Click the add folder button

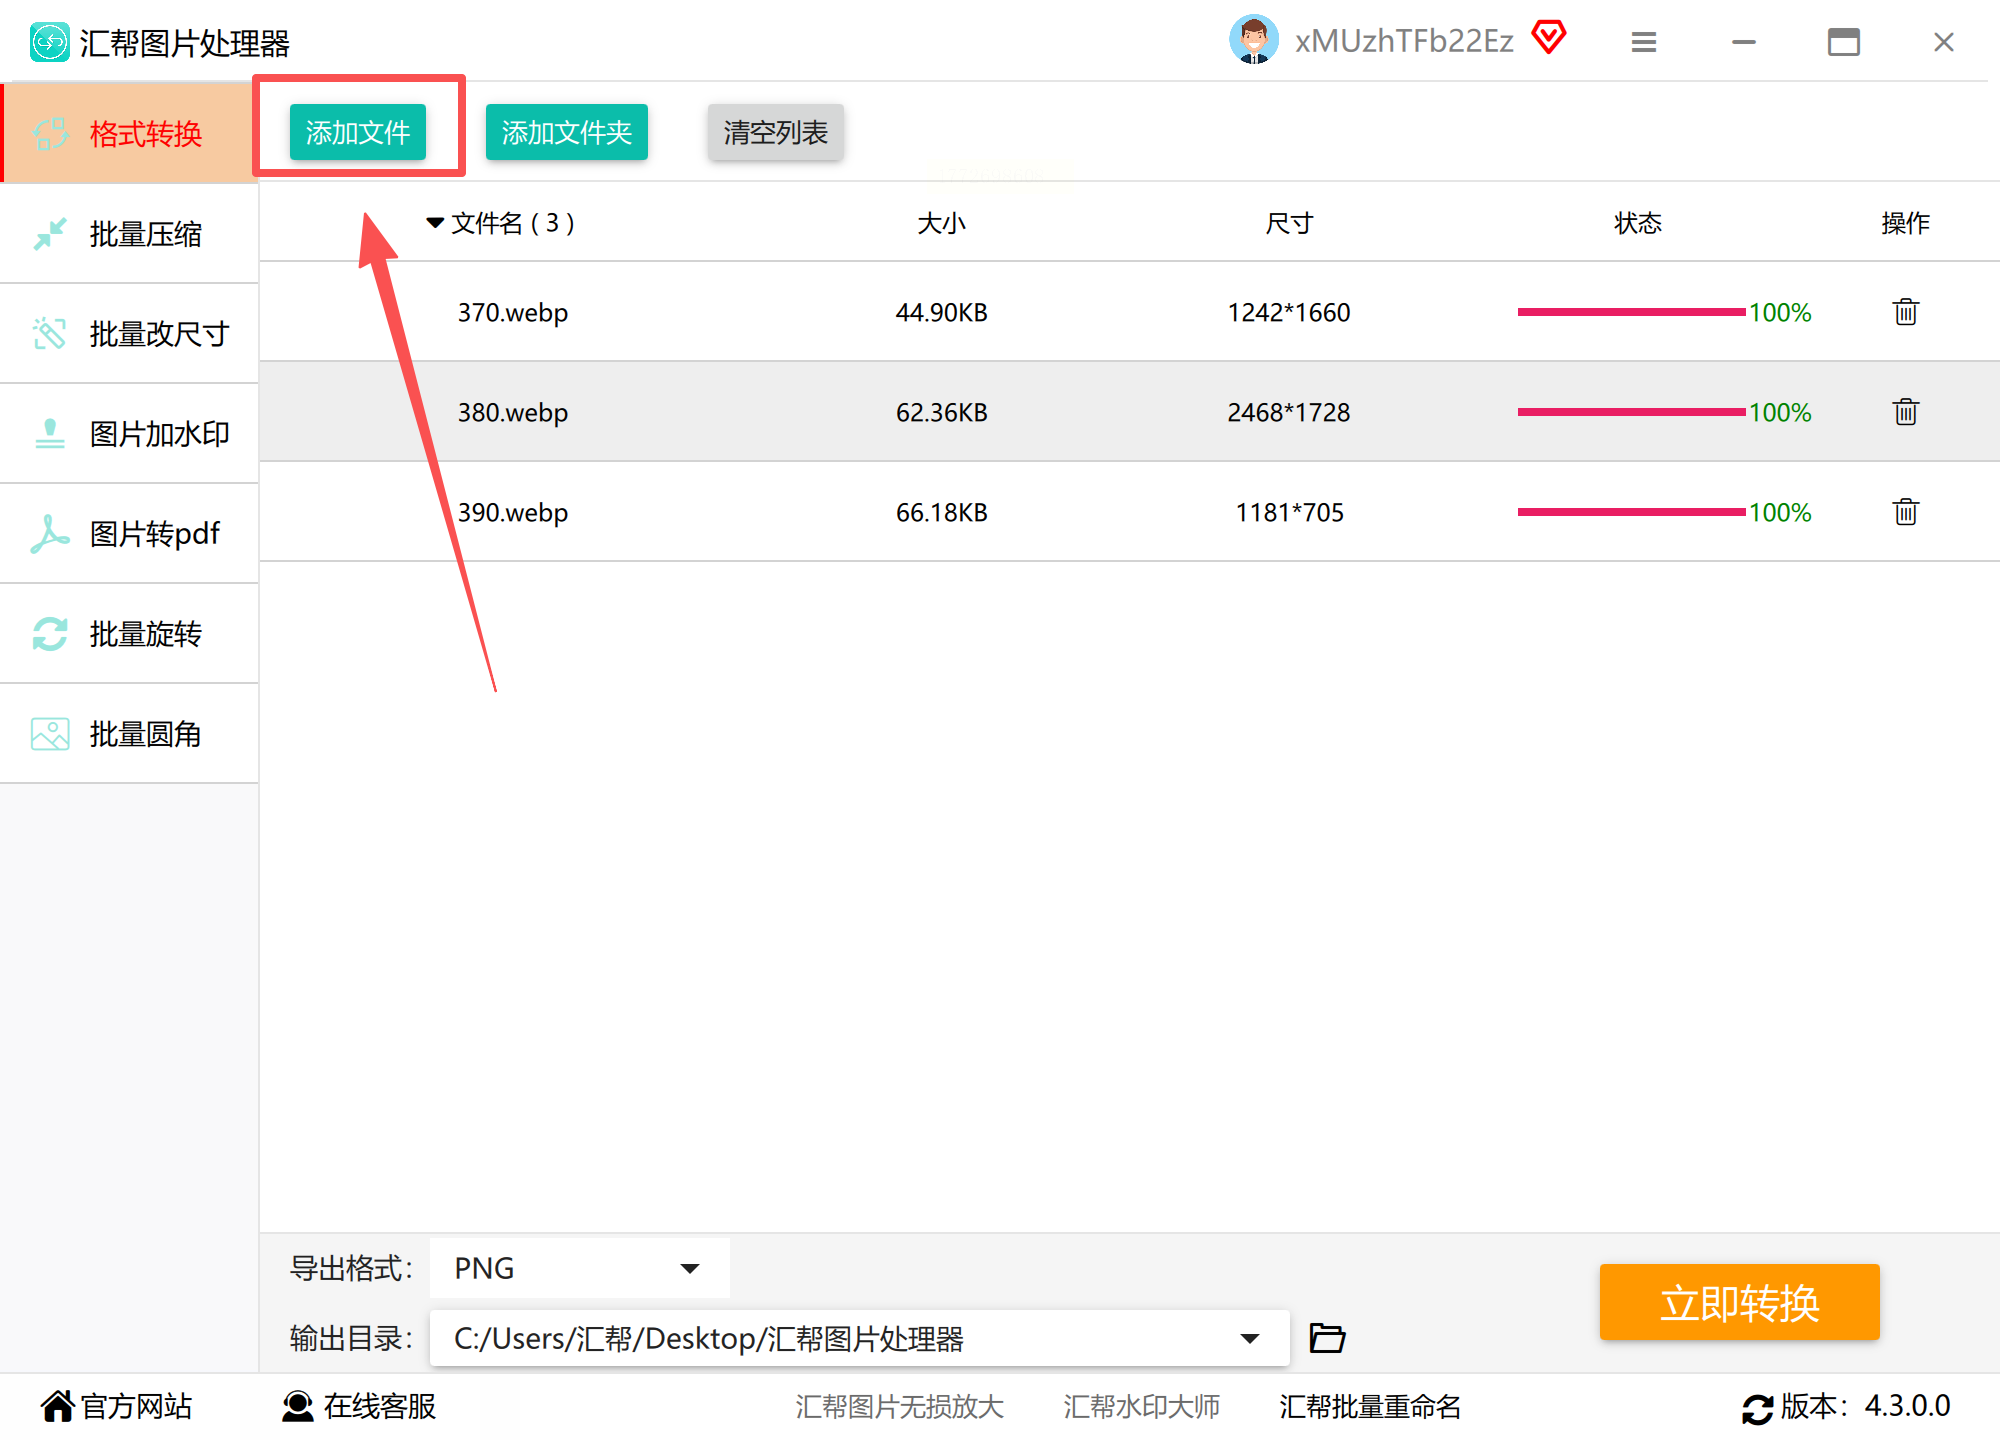pos(566,132)
